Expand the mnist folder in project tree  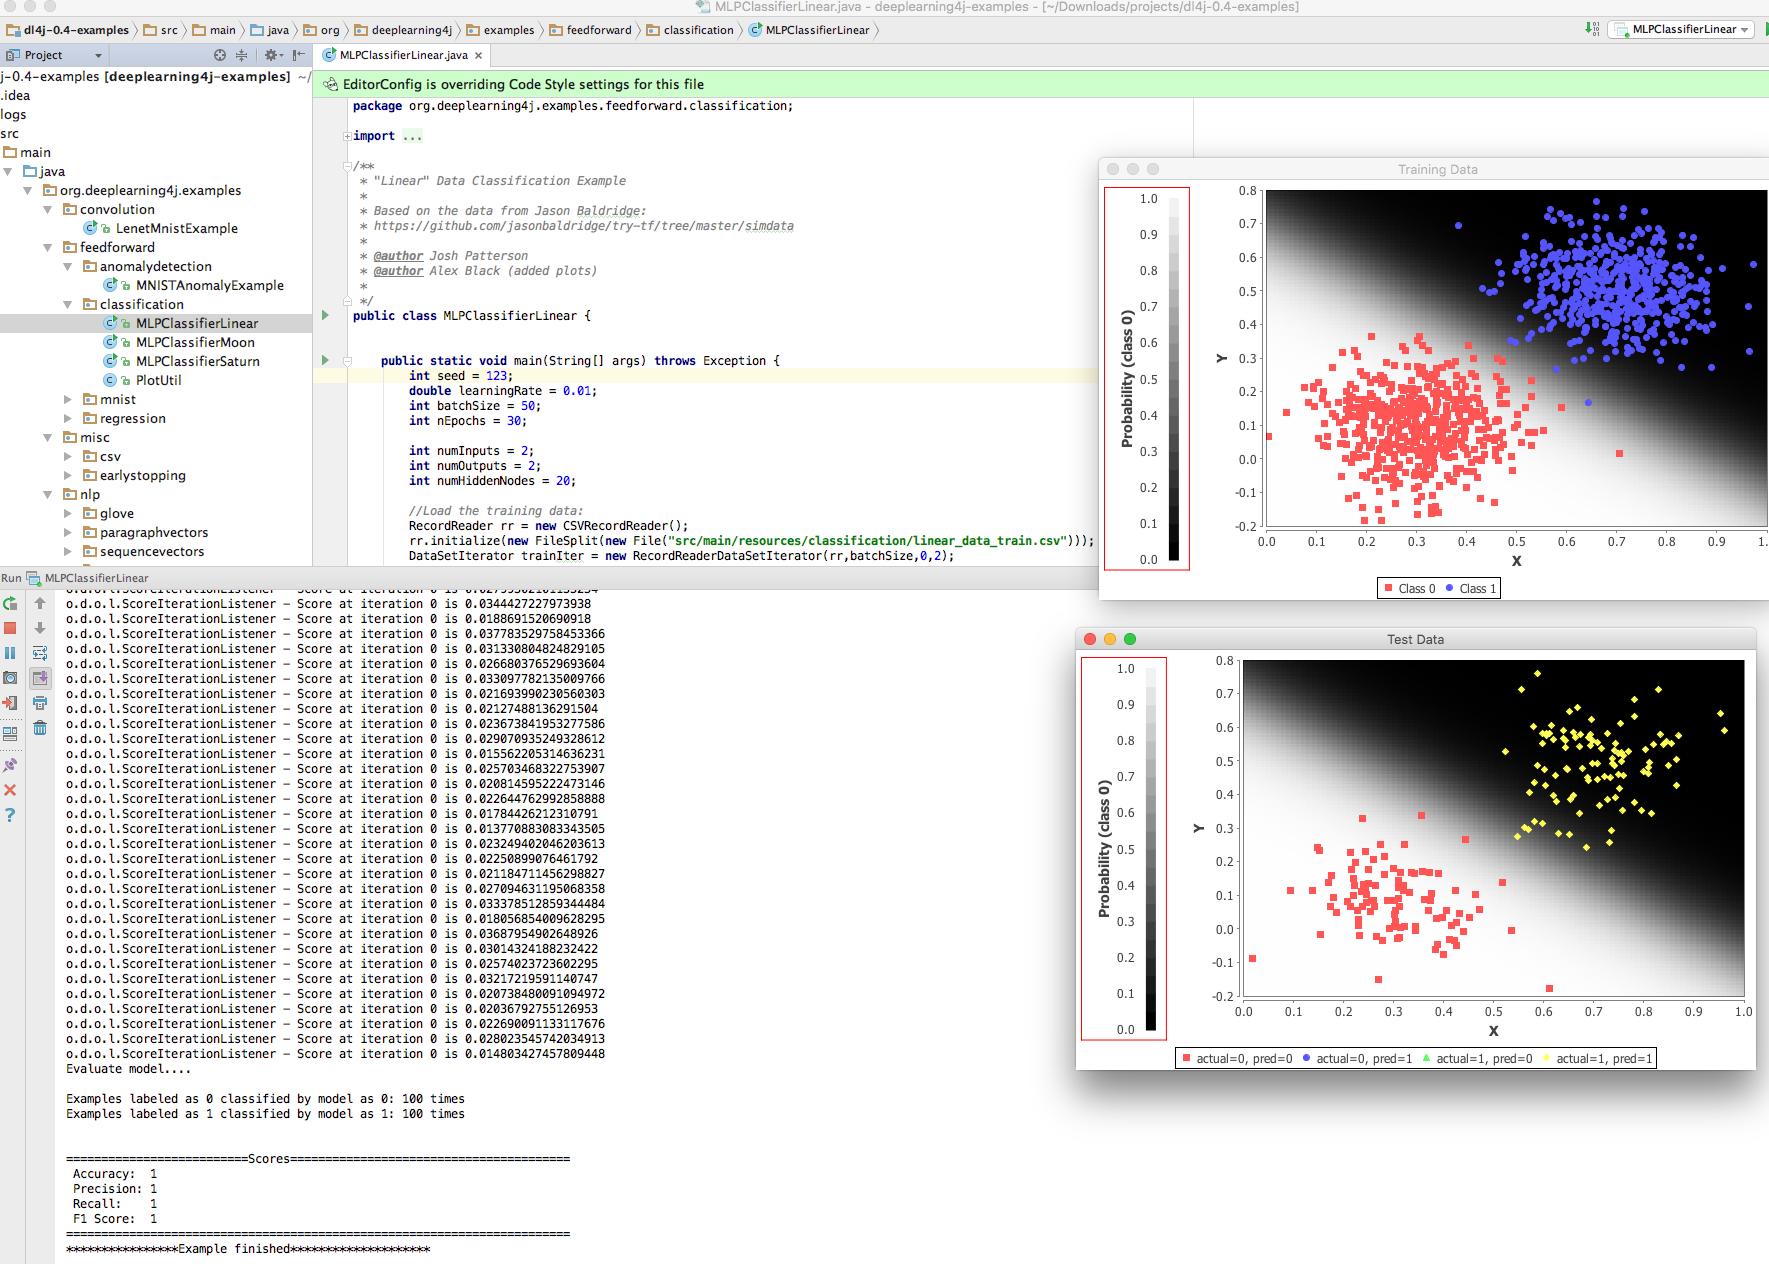coord(68,399)
